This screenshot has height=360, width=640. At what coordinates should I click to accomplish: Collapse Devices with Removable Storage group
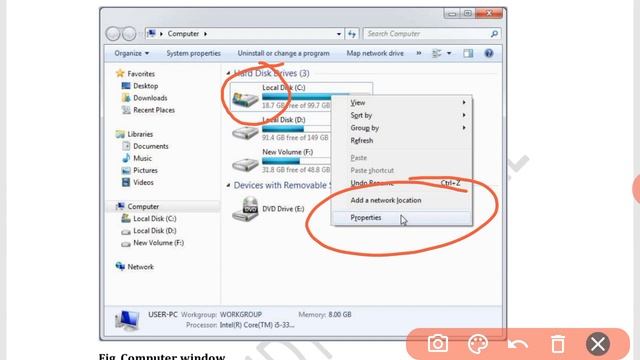pyautogui.click(x=228, y=185)
